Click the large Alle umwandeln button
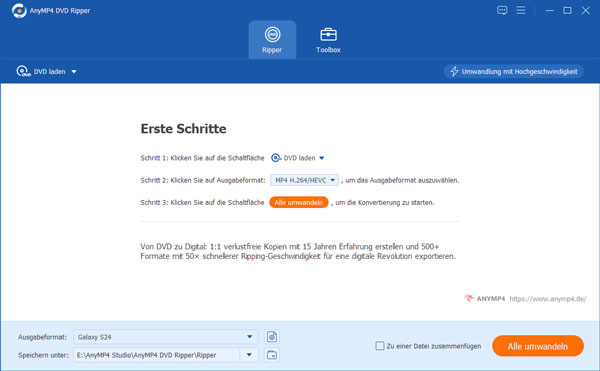600x371 pixels. coord(538,346)
